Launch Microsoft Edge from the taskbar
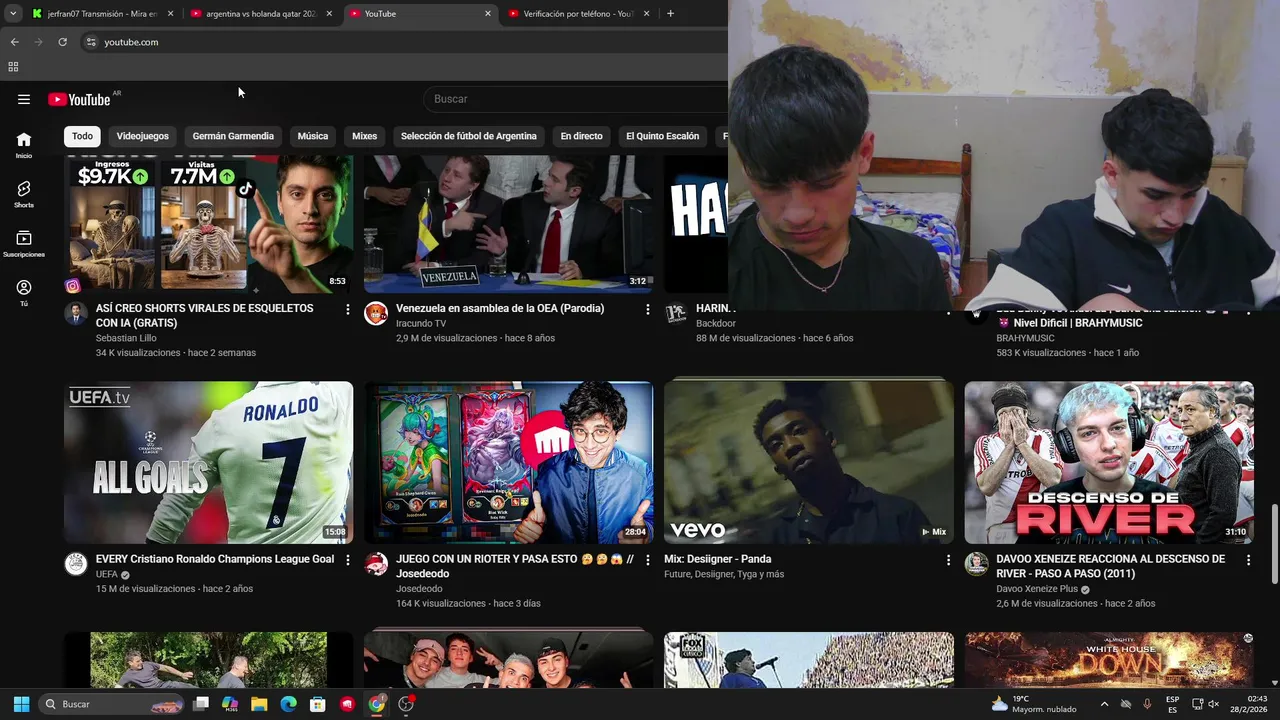 pos(288,704)
